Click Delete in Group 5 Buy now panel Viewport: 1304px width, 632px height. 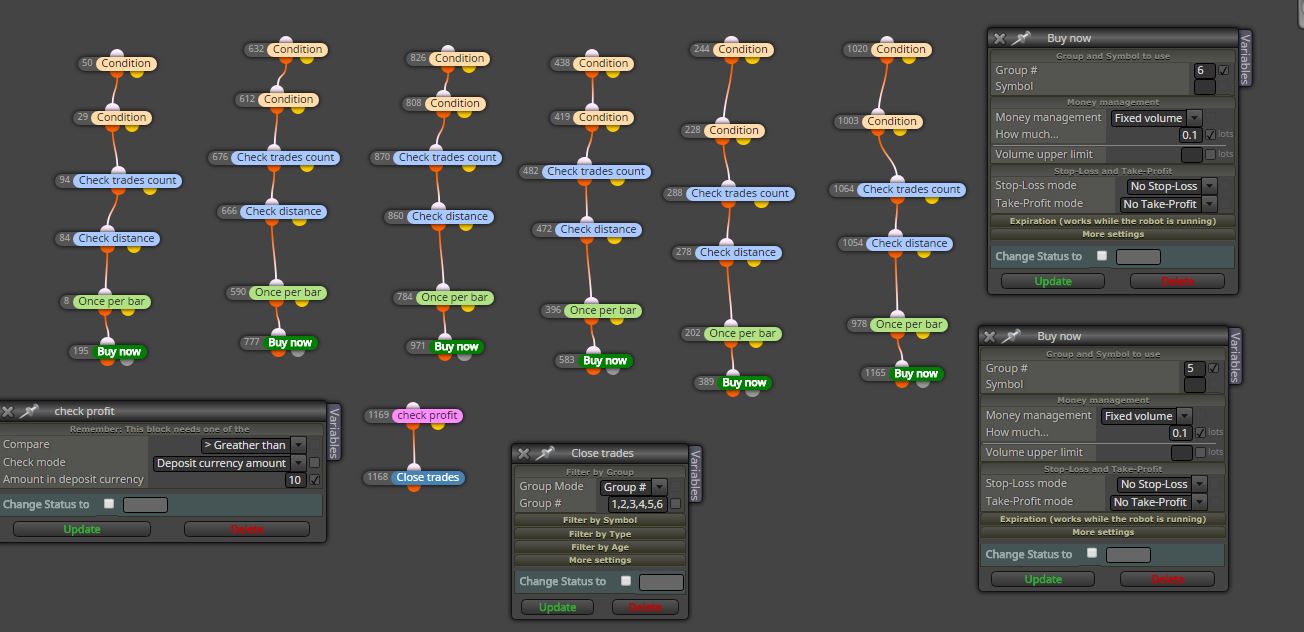(x=1167, y=579)
